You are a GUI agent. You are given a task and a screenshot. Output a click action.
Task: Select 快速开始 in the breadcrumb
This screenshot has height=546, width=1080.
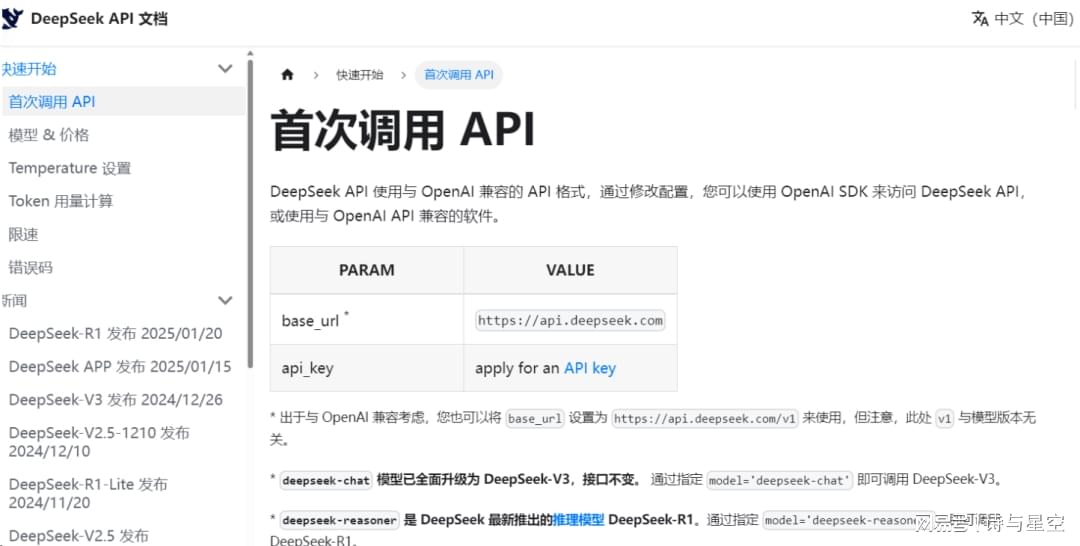coord(360,75)
